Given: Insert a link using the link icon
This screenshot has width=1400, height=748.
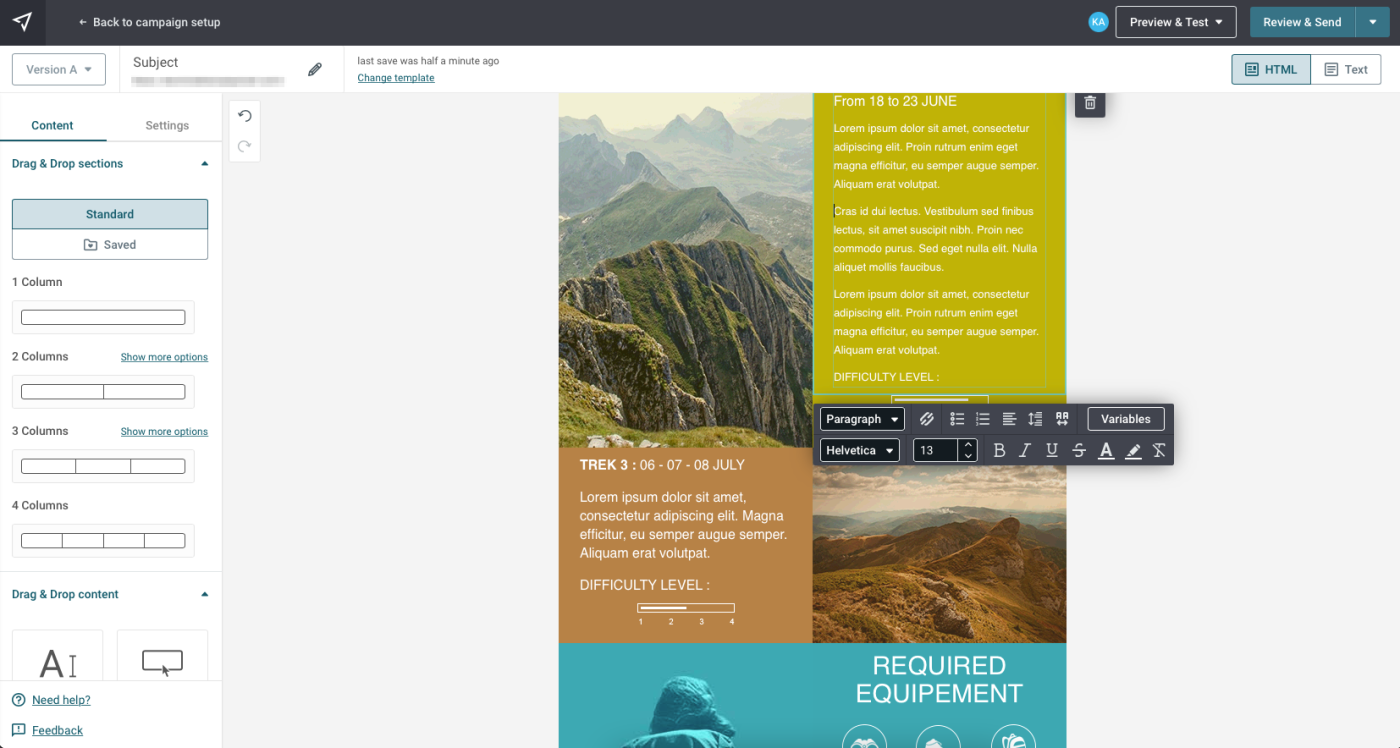Looking at the screenshot, I should pos(927,419).
